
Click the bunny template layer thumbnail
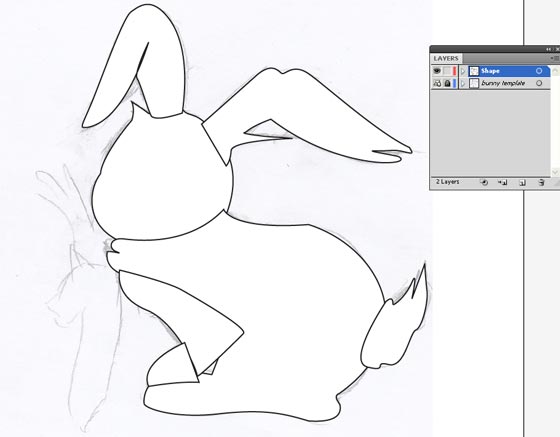474,83
